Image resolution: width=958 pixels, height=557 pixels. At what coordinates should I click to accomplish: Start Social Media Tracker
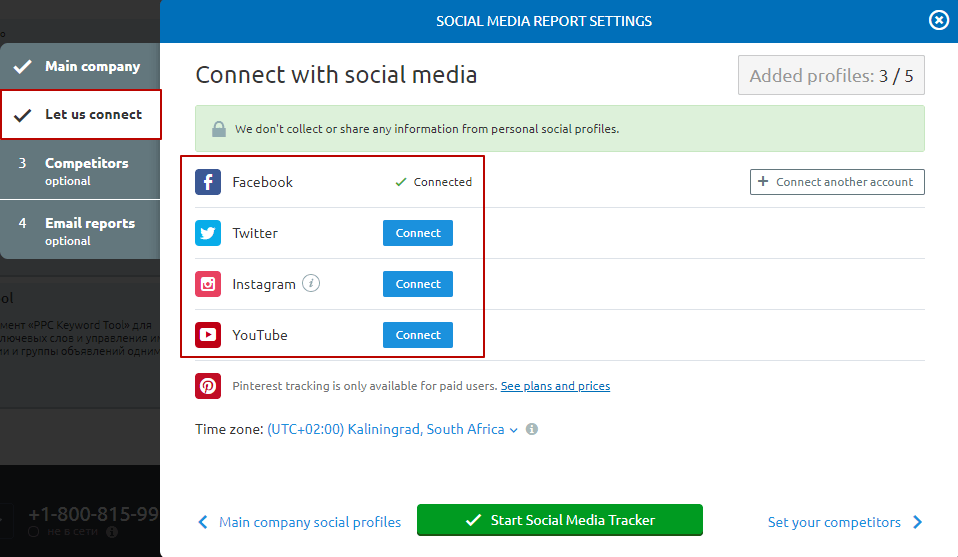pyautogui.click(x=560, y=520)
